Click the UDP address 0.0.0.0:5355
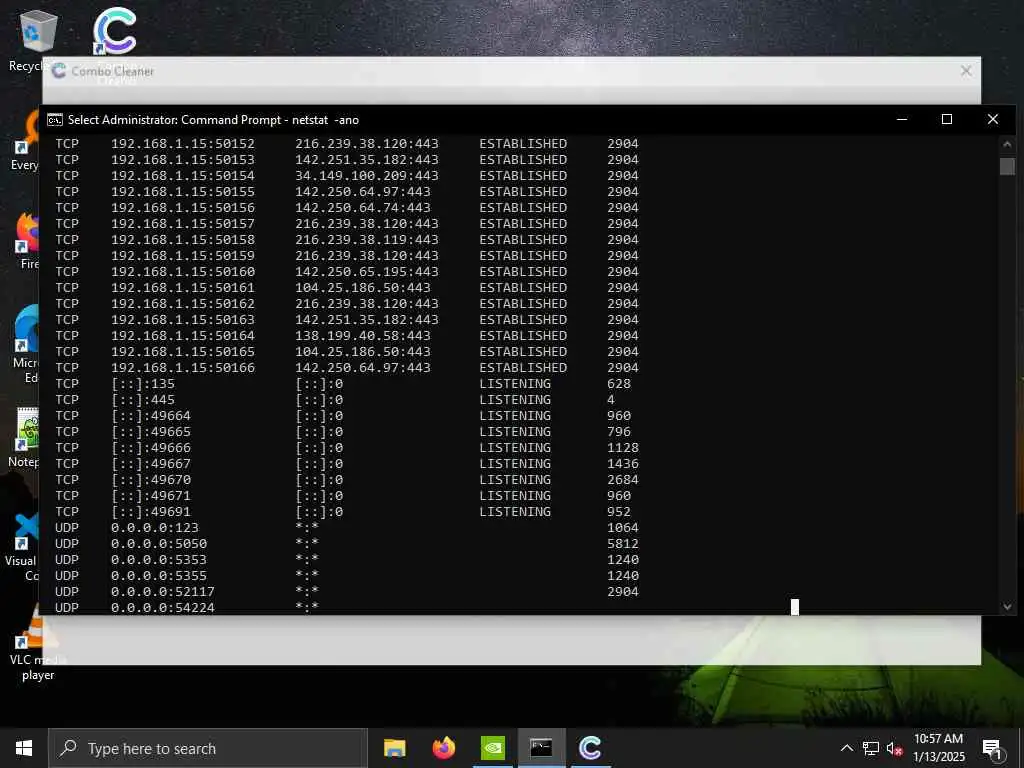Image resolution: width=1024 pixels, height=768 pixels. (159, 575)
